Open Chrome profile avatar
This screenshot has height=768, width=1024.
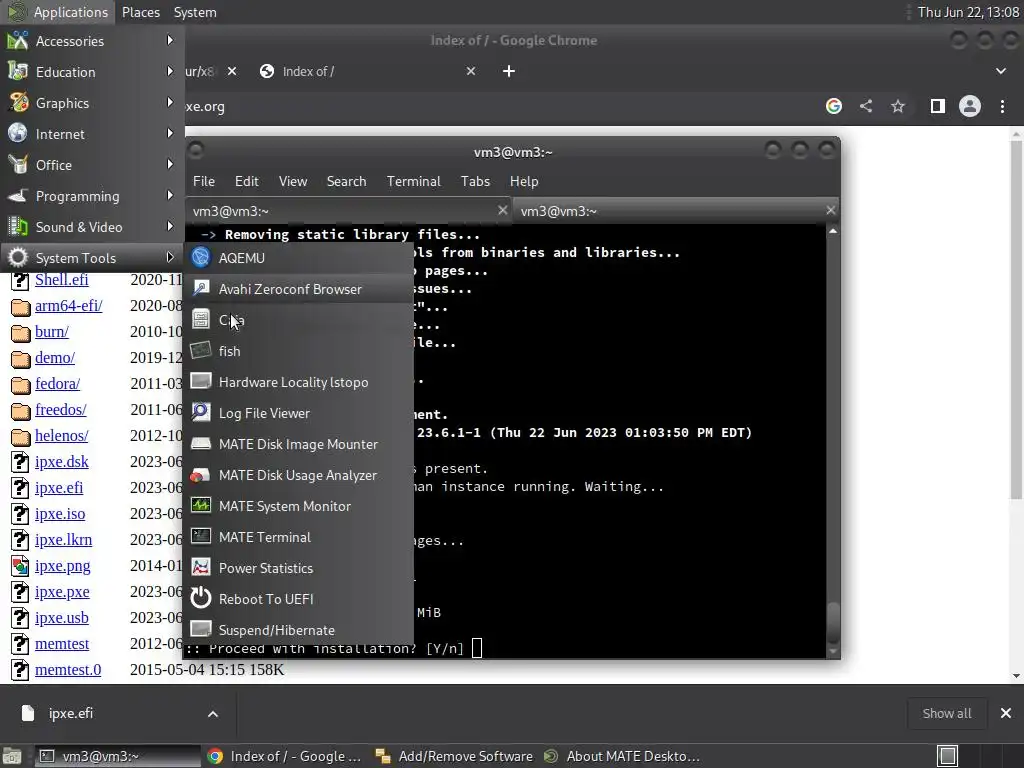[x=970, y=106]
